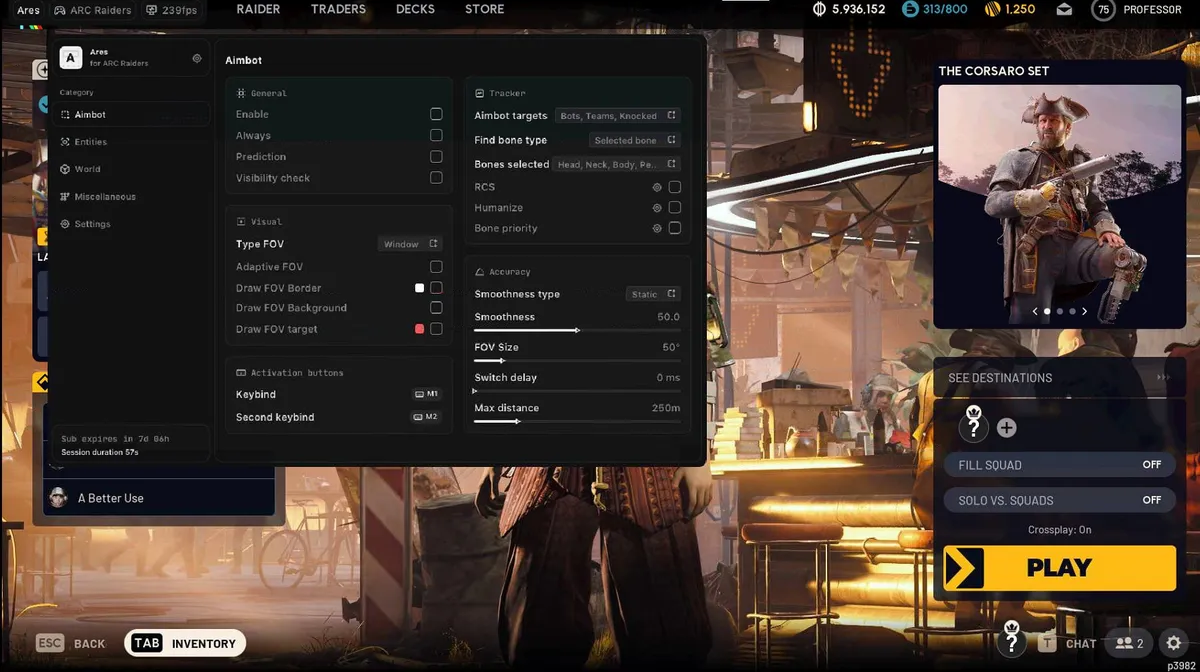Toggle the Visibility check checkbox

436,178
